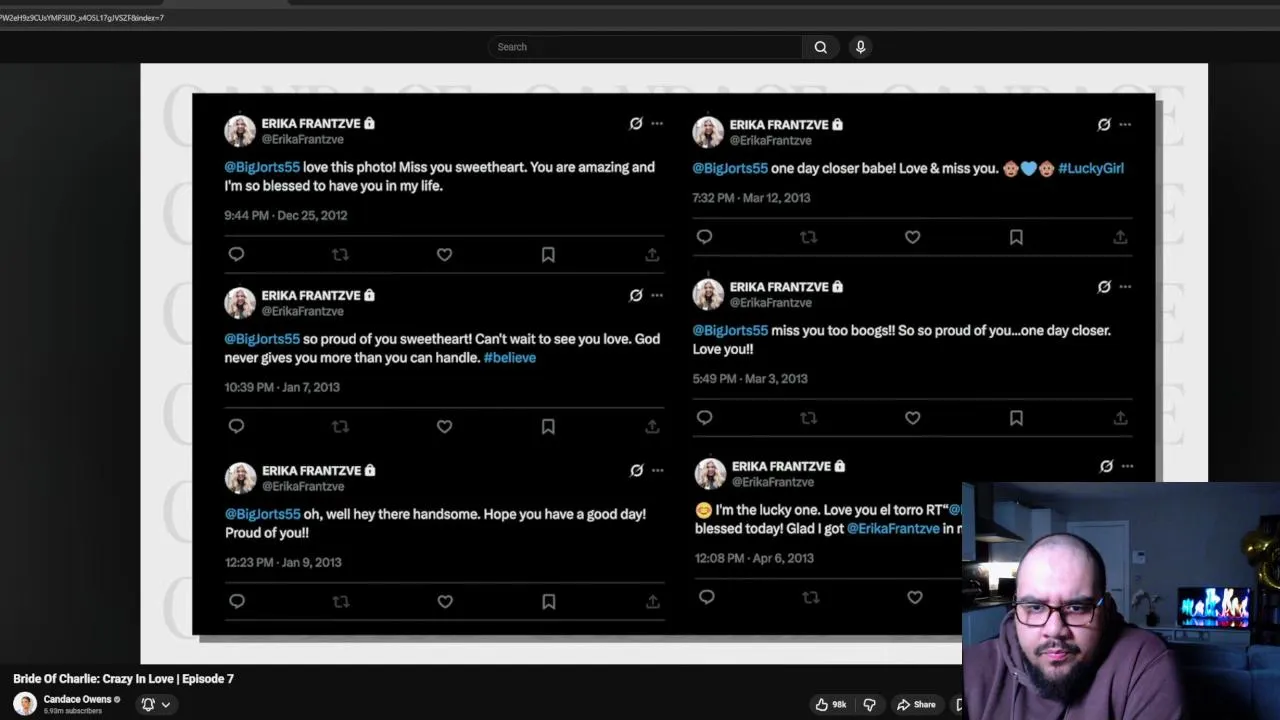1280x720 pixels.
Task: Reply to the Apr 6, 2013 tweet
Action: coord(706,597)
